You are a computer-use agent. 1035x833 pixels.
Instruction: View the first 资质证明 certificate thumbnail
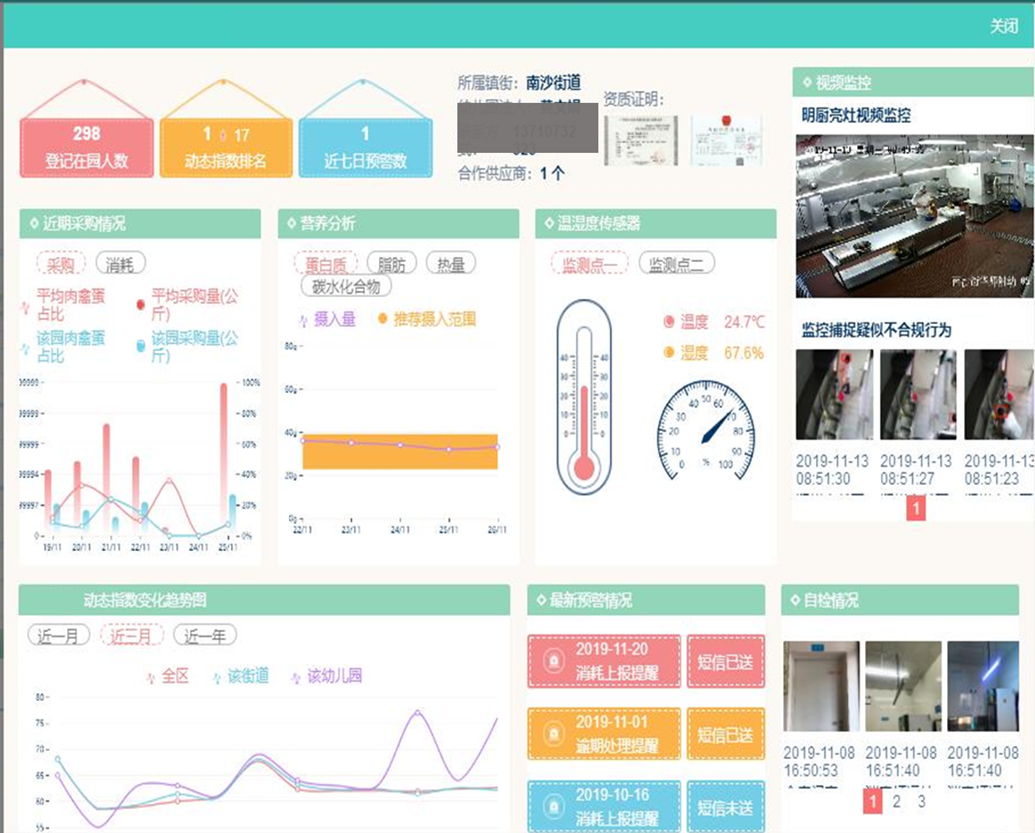pos(642,140)
